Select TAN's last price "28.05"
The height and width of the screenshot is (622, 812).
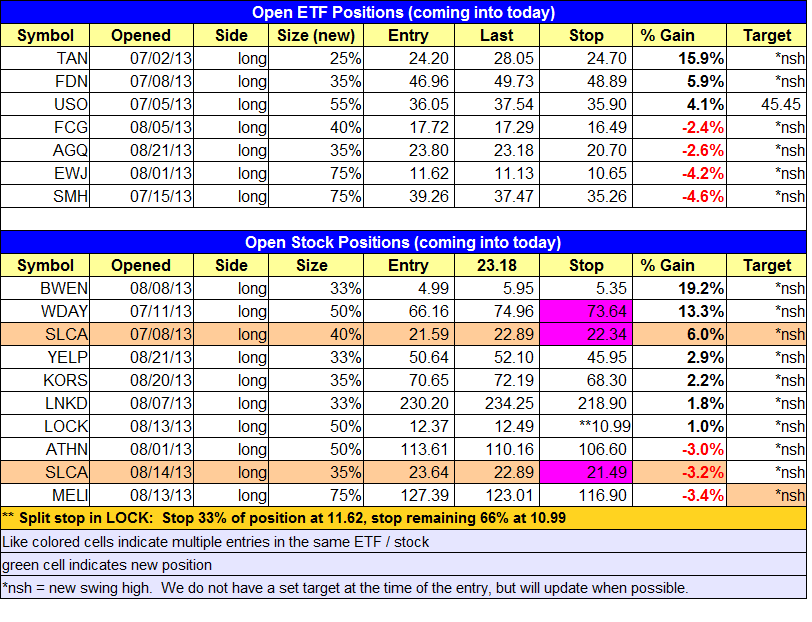(x=497, y=58)
